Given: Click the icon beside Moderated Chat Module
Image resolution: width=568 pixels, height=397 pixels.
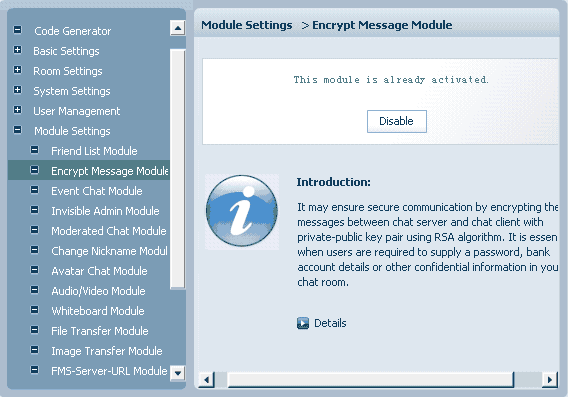Looking at the screenshot, I should 34,230.
